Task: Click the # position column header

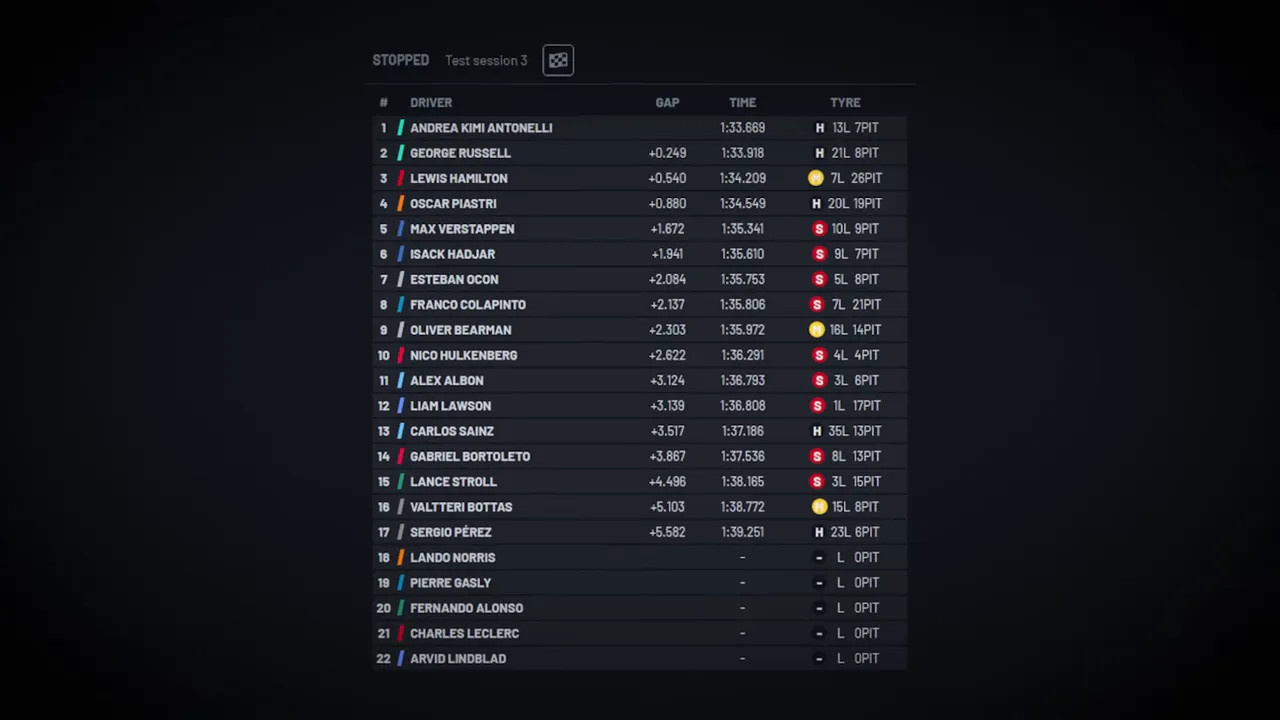Action: click(383, 102)
